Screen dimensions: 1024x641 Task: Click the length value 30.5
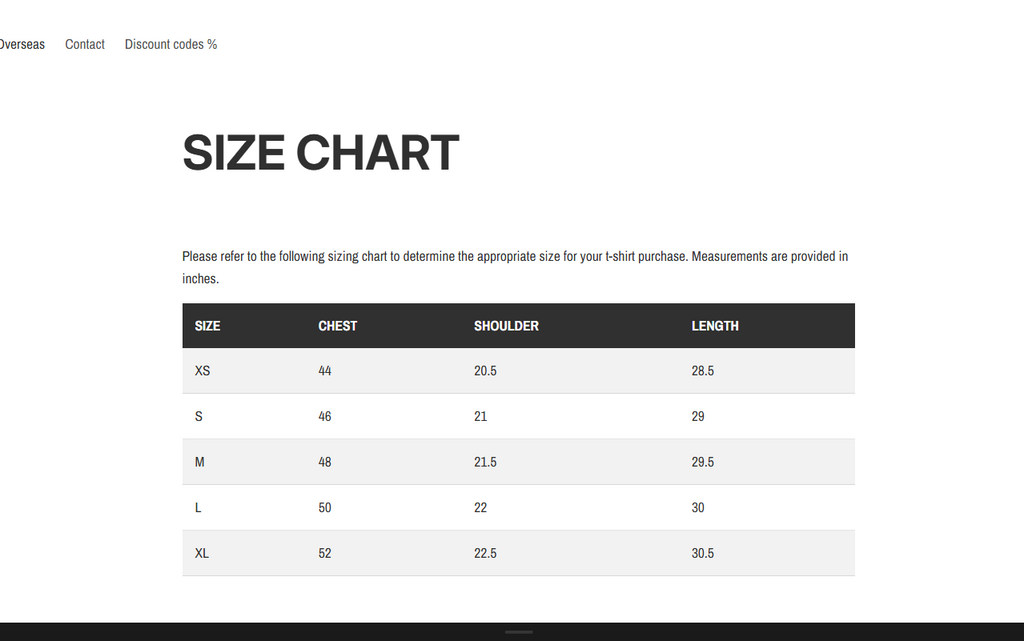tap(703, 553)
